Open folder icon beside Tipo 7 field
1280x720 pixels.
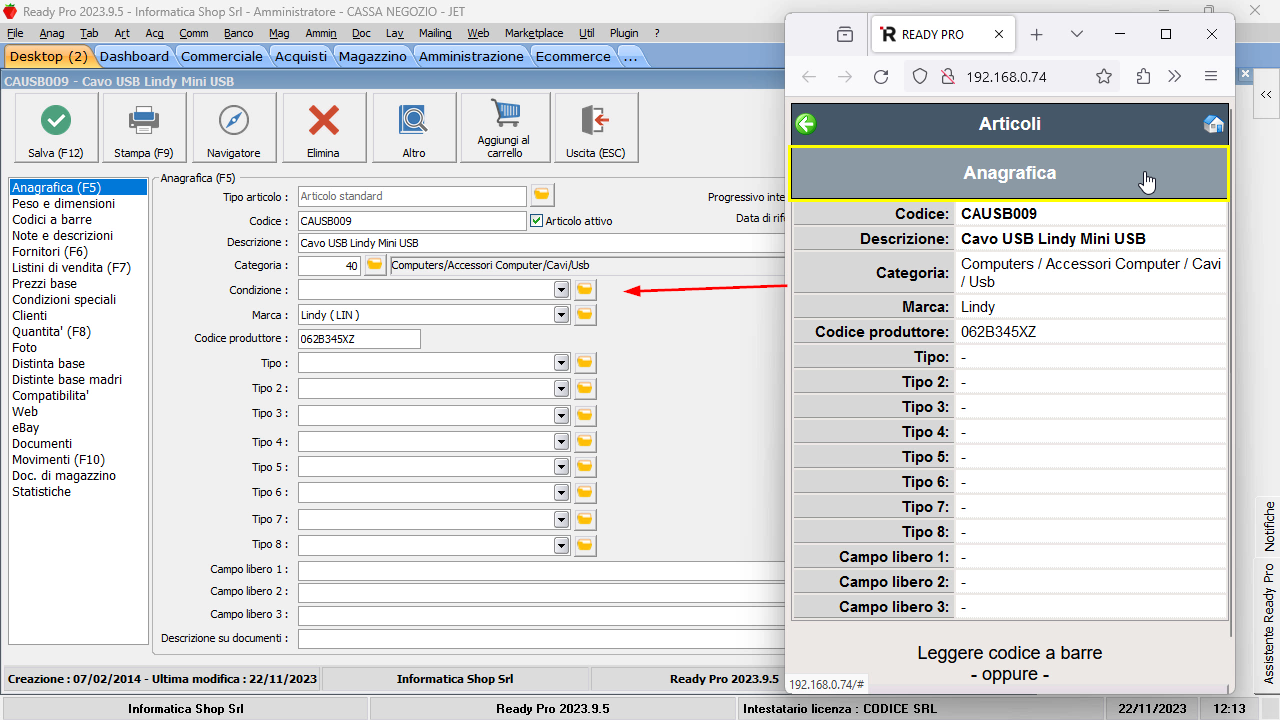pyautogui.click(x=585, y=520)
